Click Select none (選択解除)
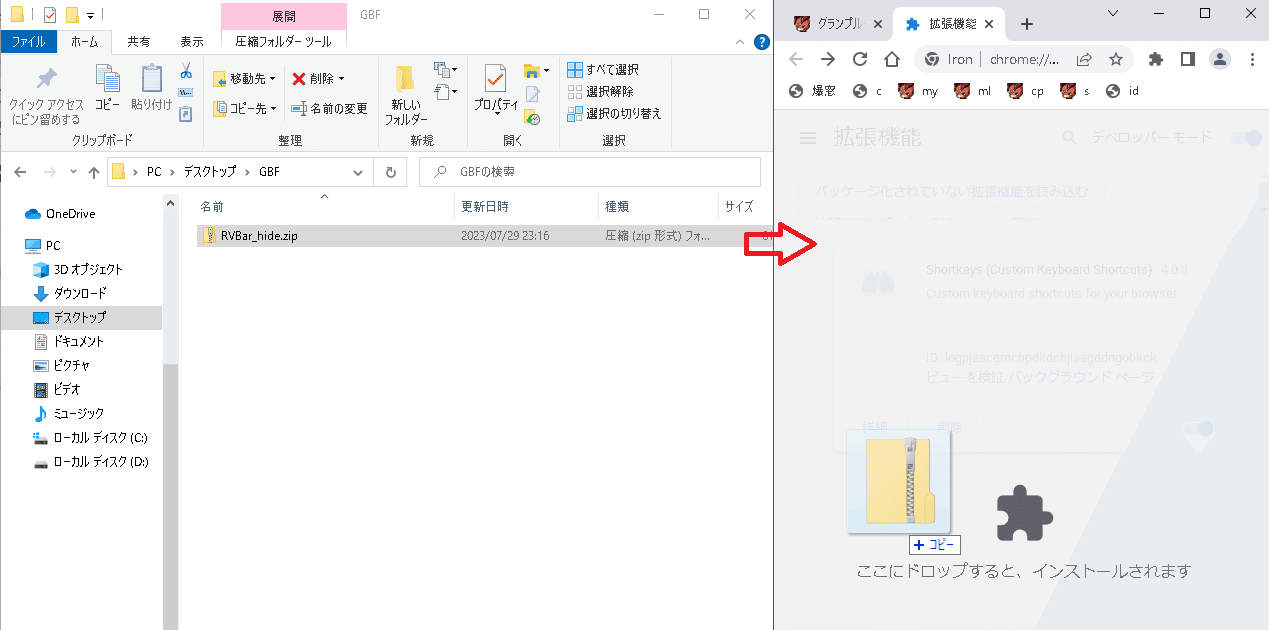 601,91
